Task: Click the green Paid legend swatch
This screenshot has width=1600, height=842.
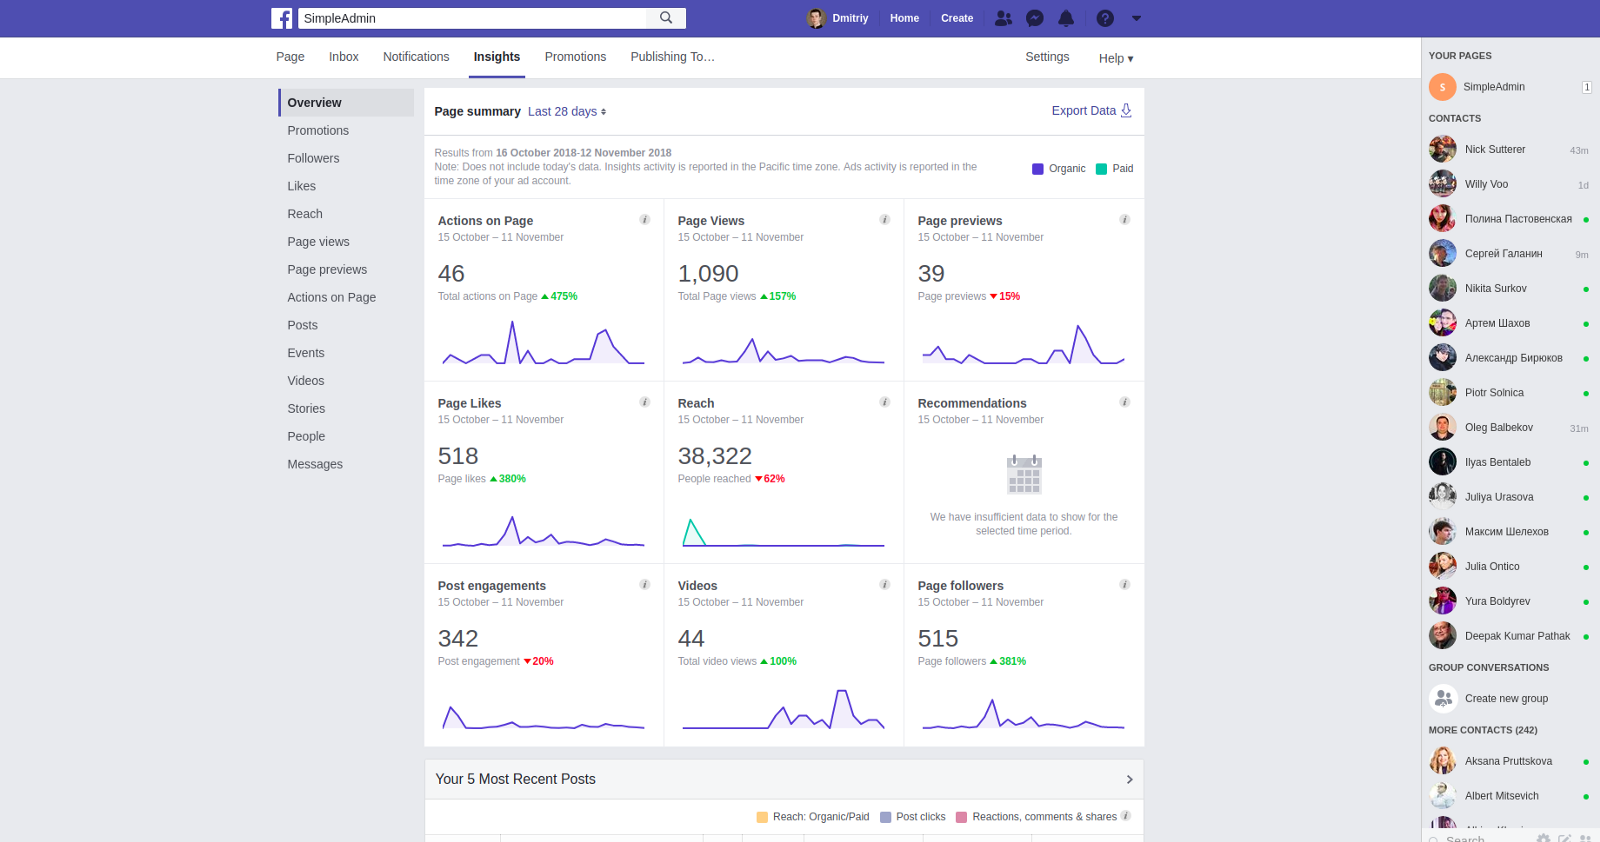Action: [x=1101, y=169]
